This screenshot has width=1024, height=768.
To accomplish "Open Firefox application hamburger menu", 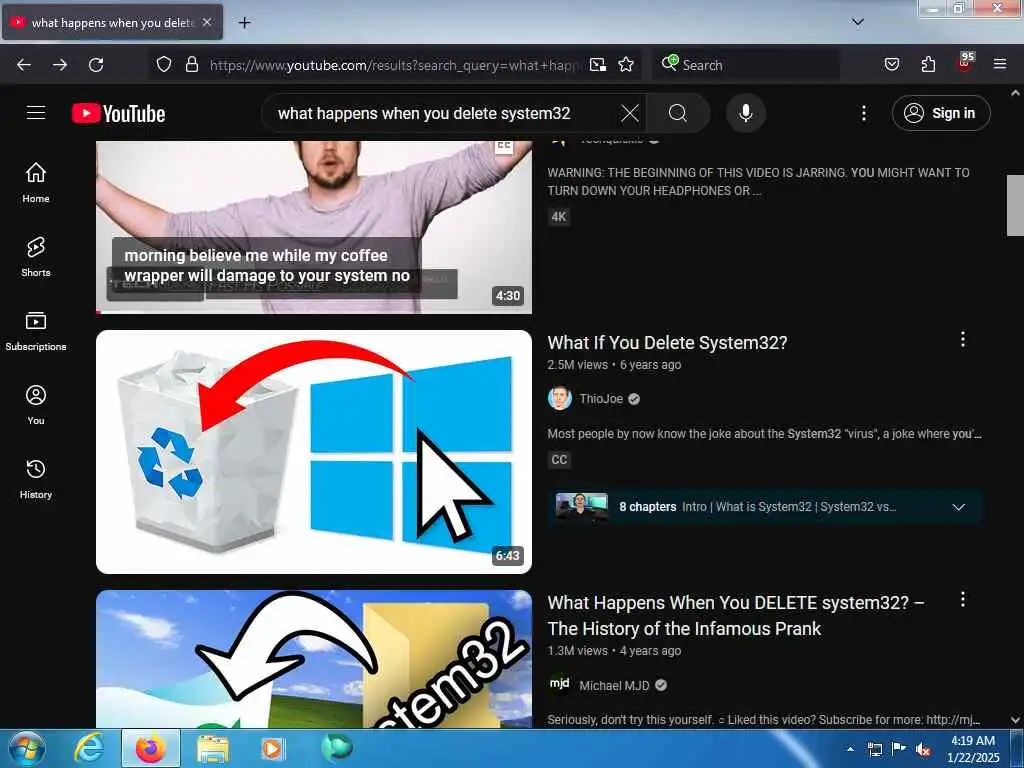I will (x=1000, y=65).
